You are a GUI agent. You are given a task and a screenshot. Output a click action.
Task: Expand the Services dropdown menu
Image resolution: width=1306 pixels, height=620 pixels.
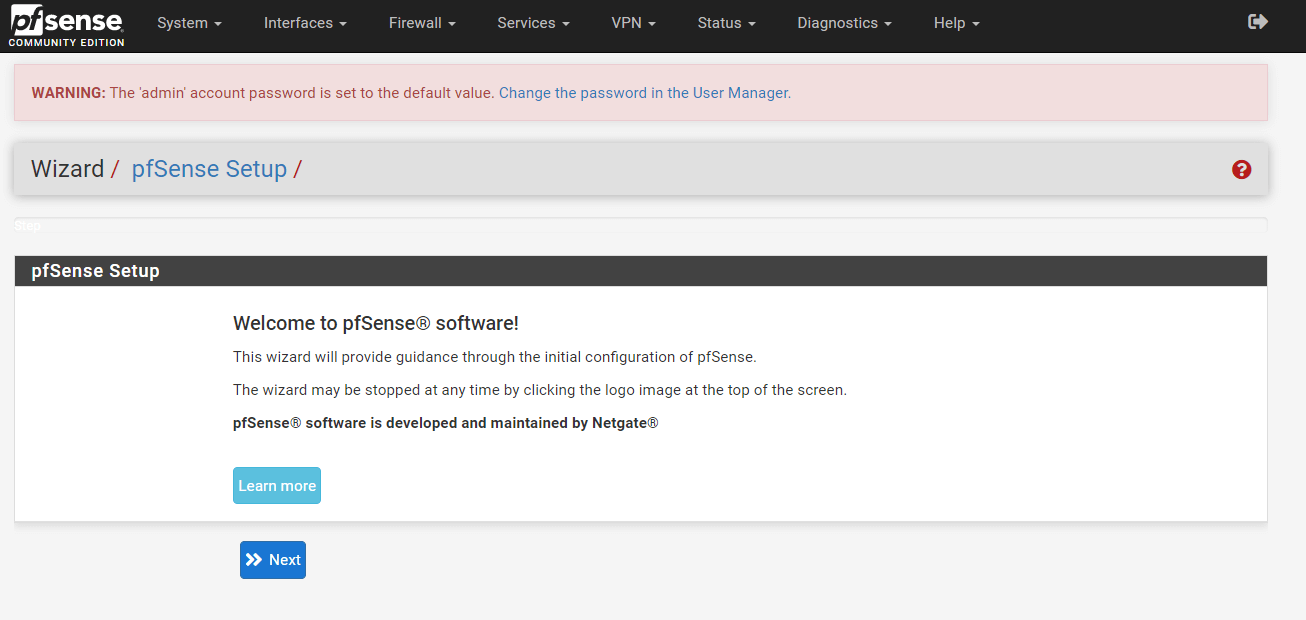[533, 23]
